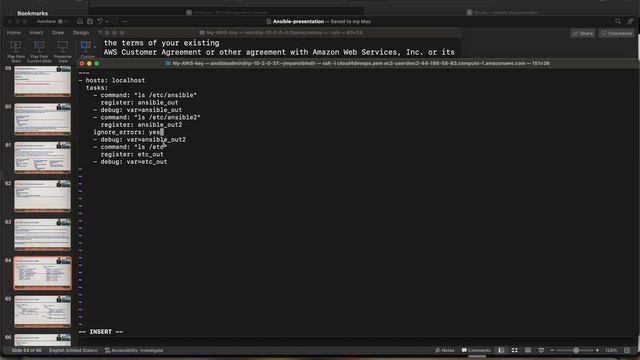Click 'debug: var=ansible_out2' line

pyautogui.click(x=139, y=140)
